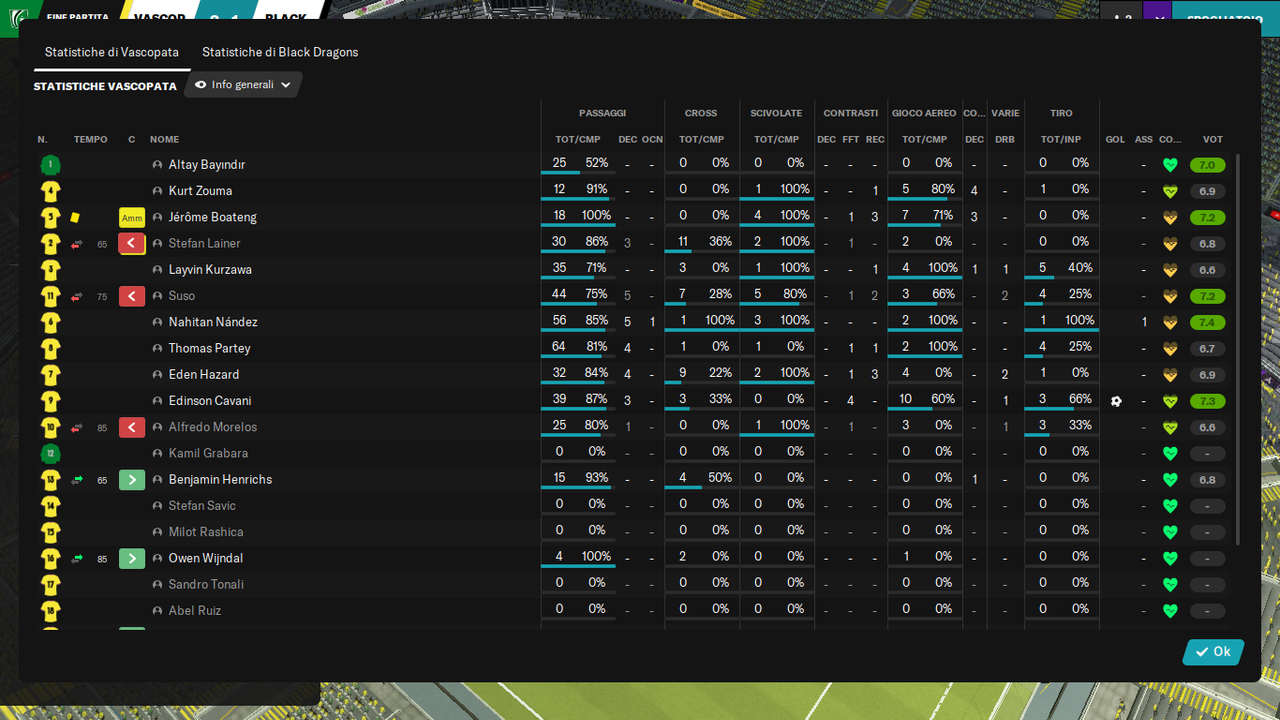
Task: Click Altay Bayındır's green goalkeeper shirt icon
Action: 50,165
